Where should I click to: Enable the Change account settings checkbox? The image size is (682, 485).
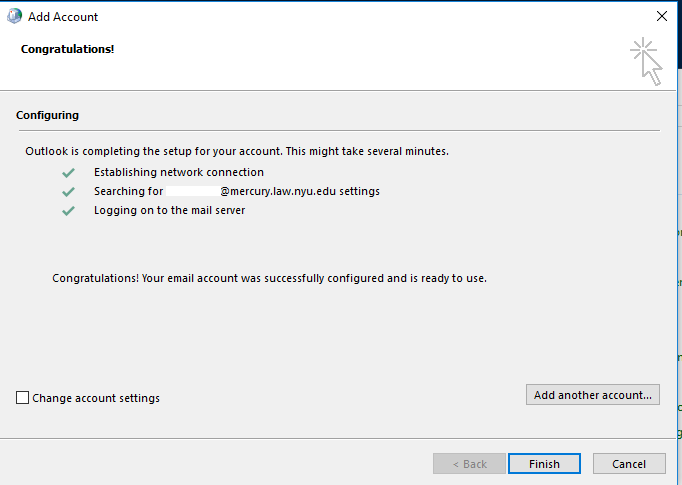[23, 398]
